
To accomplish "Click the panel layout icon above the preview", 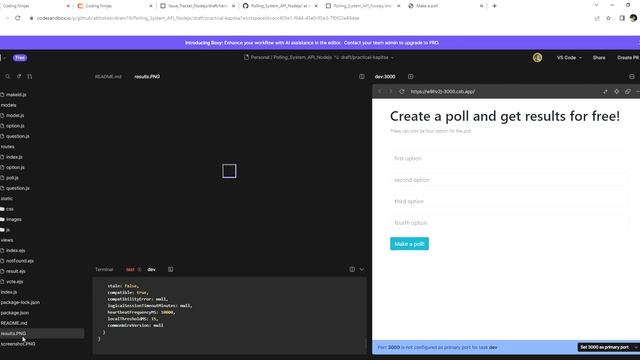I will click(x=632, y=76).
